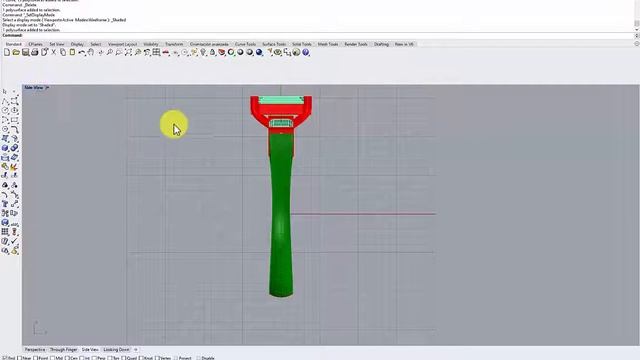The image size is (640, 360).
Task: Click the Cut icon in the Standard toolbar
Action: coord(53,52)
